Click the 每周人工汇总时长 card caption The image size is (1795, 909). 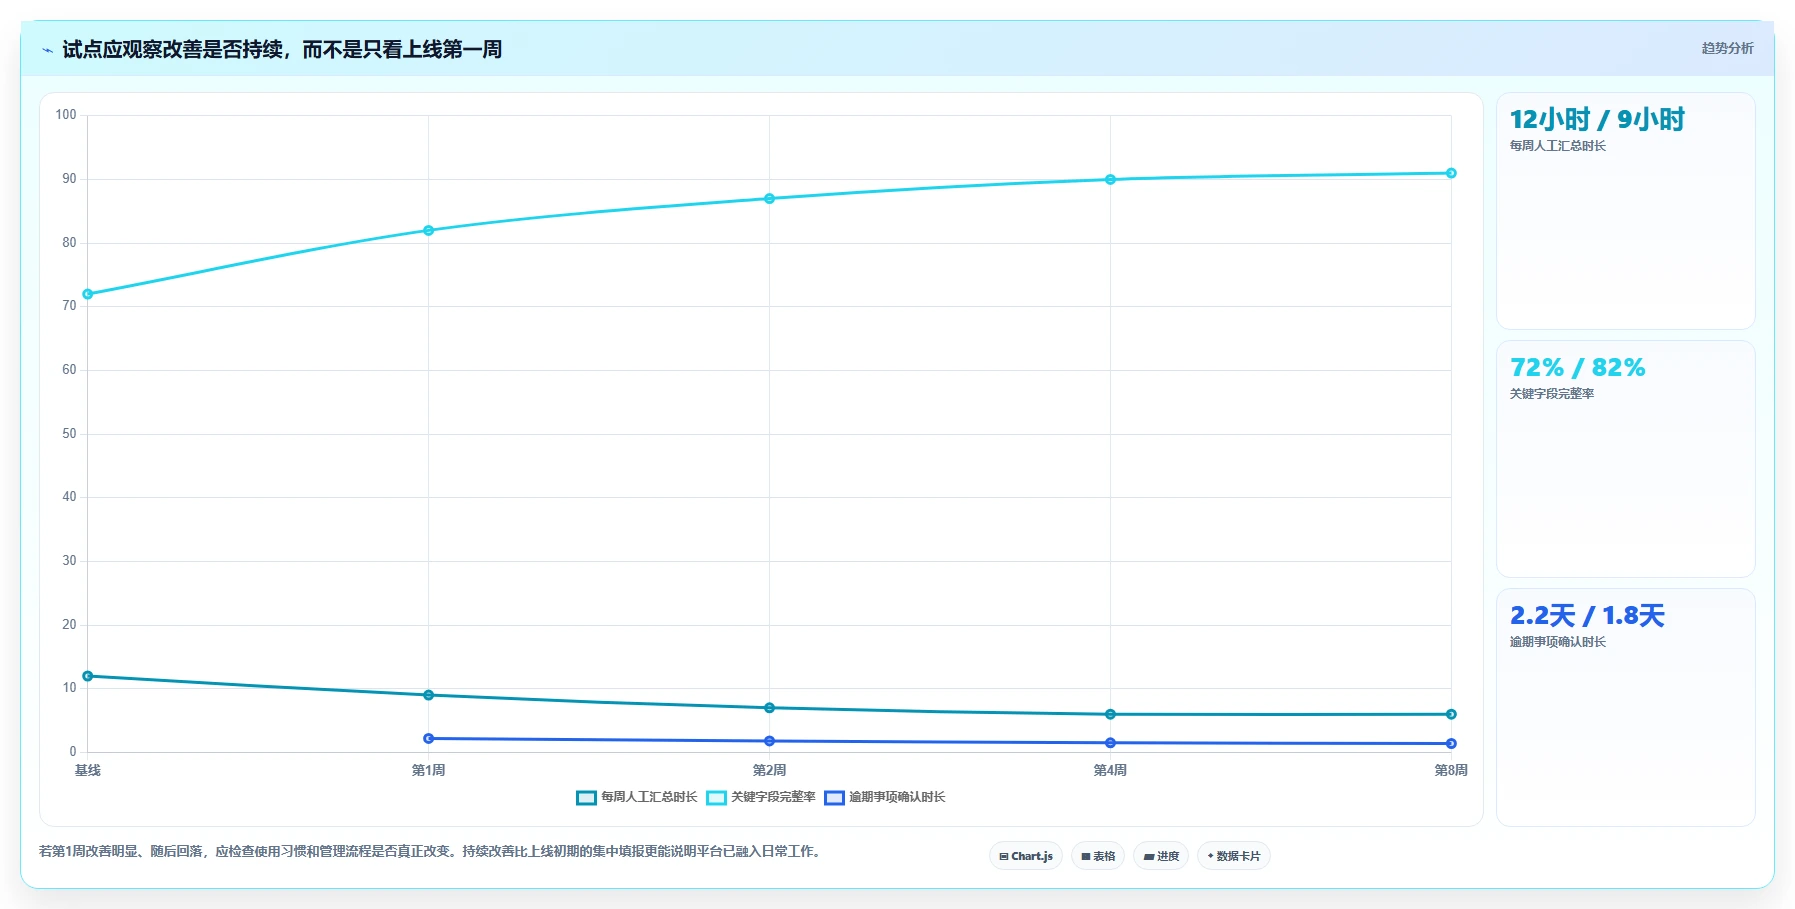(1558, 146)
